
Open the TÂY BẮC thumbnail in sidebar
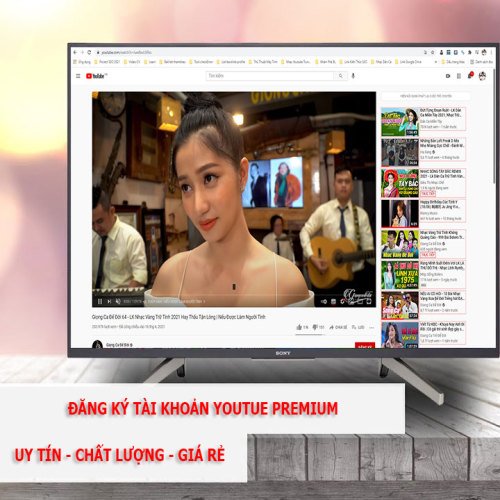(400, 183)
